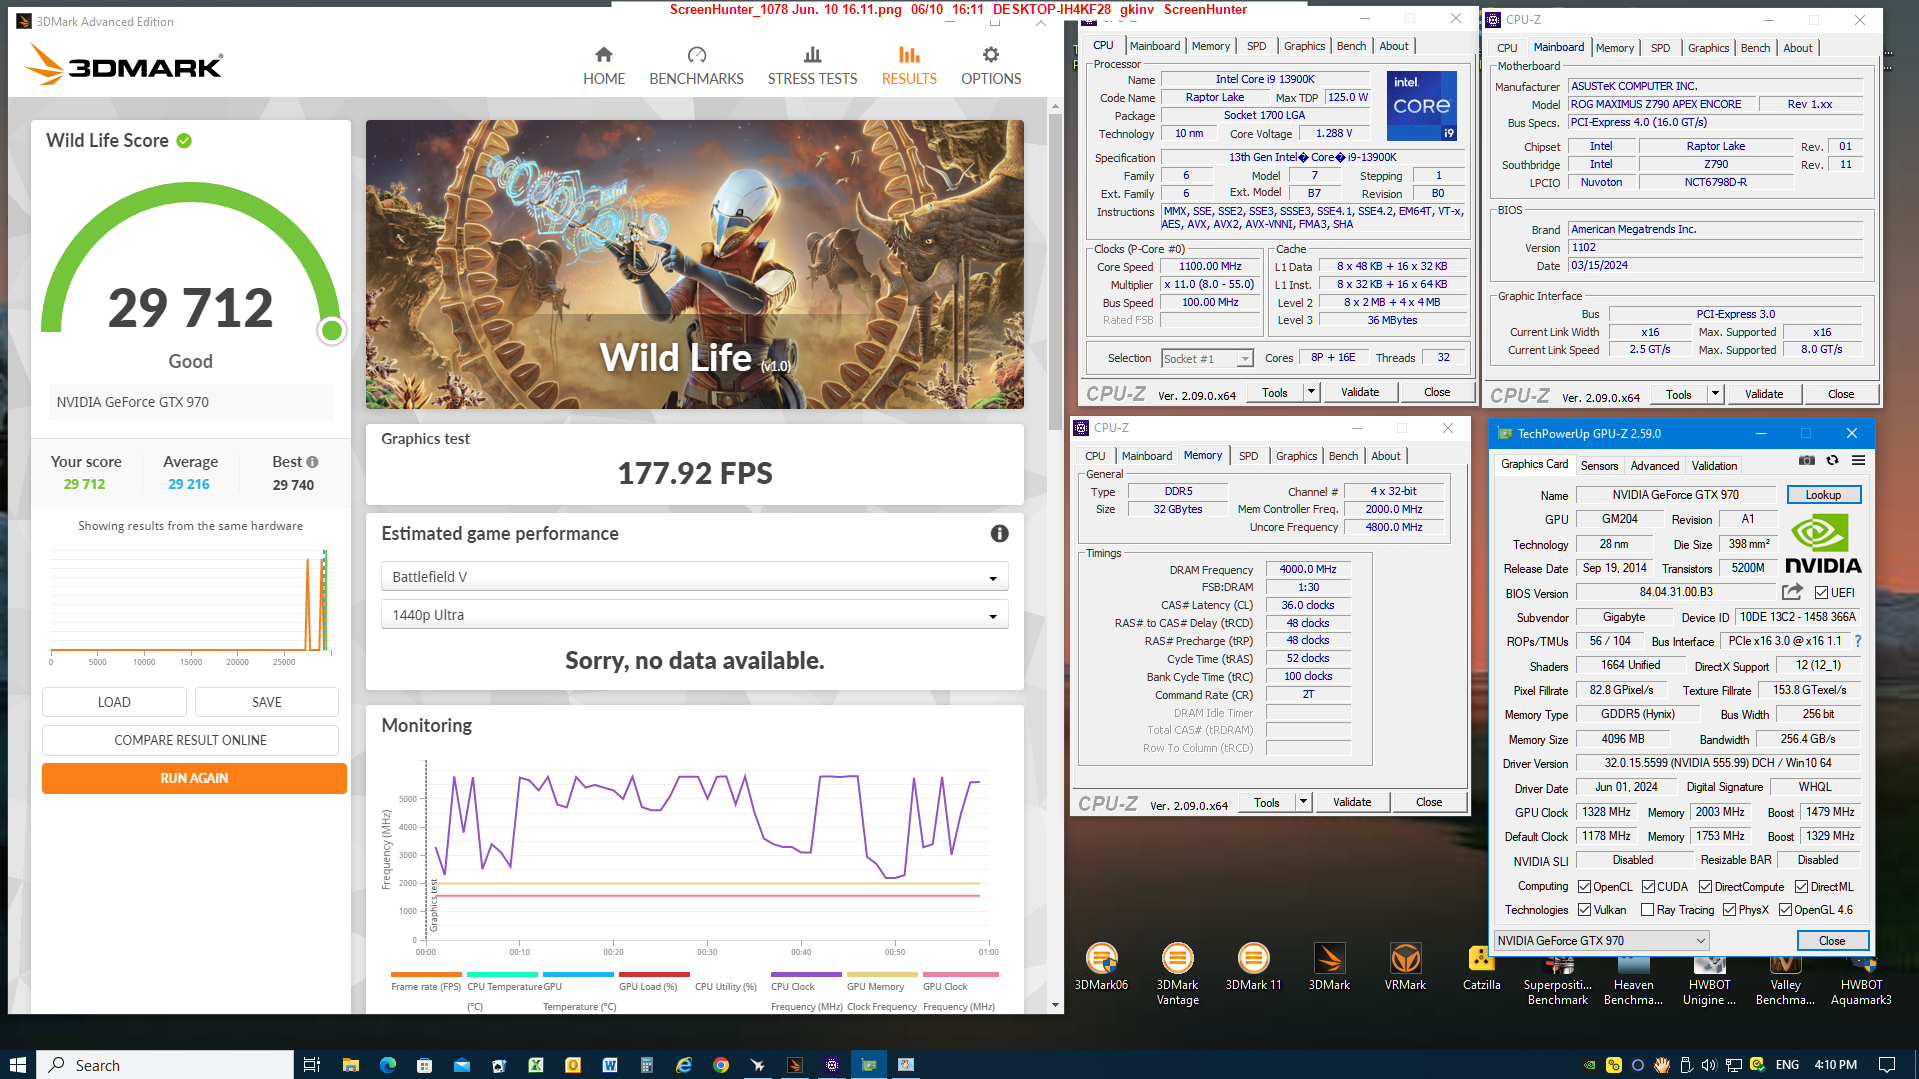Go to HOME in 3DMark

click(604, 66)
